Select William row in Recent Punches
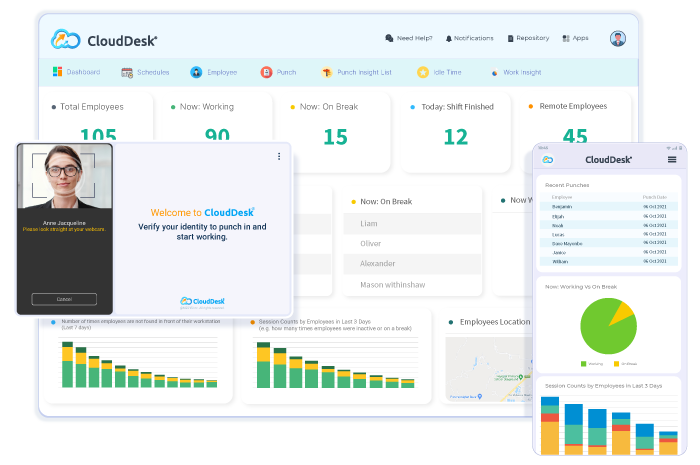Viewport: 700px width, 465px height. 609,262
